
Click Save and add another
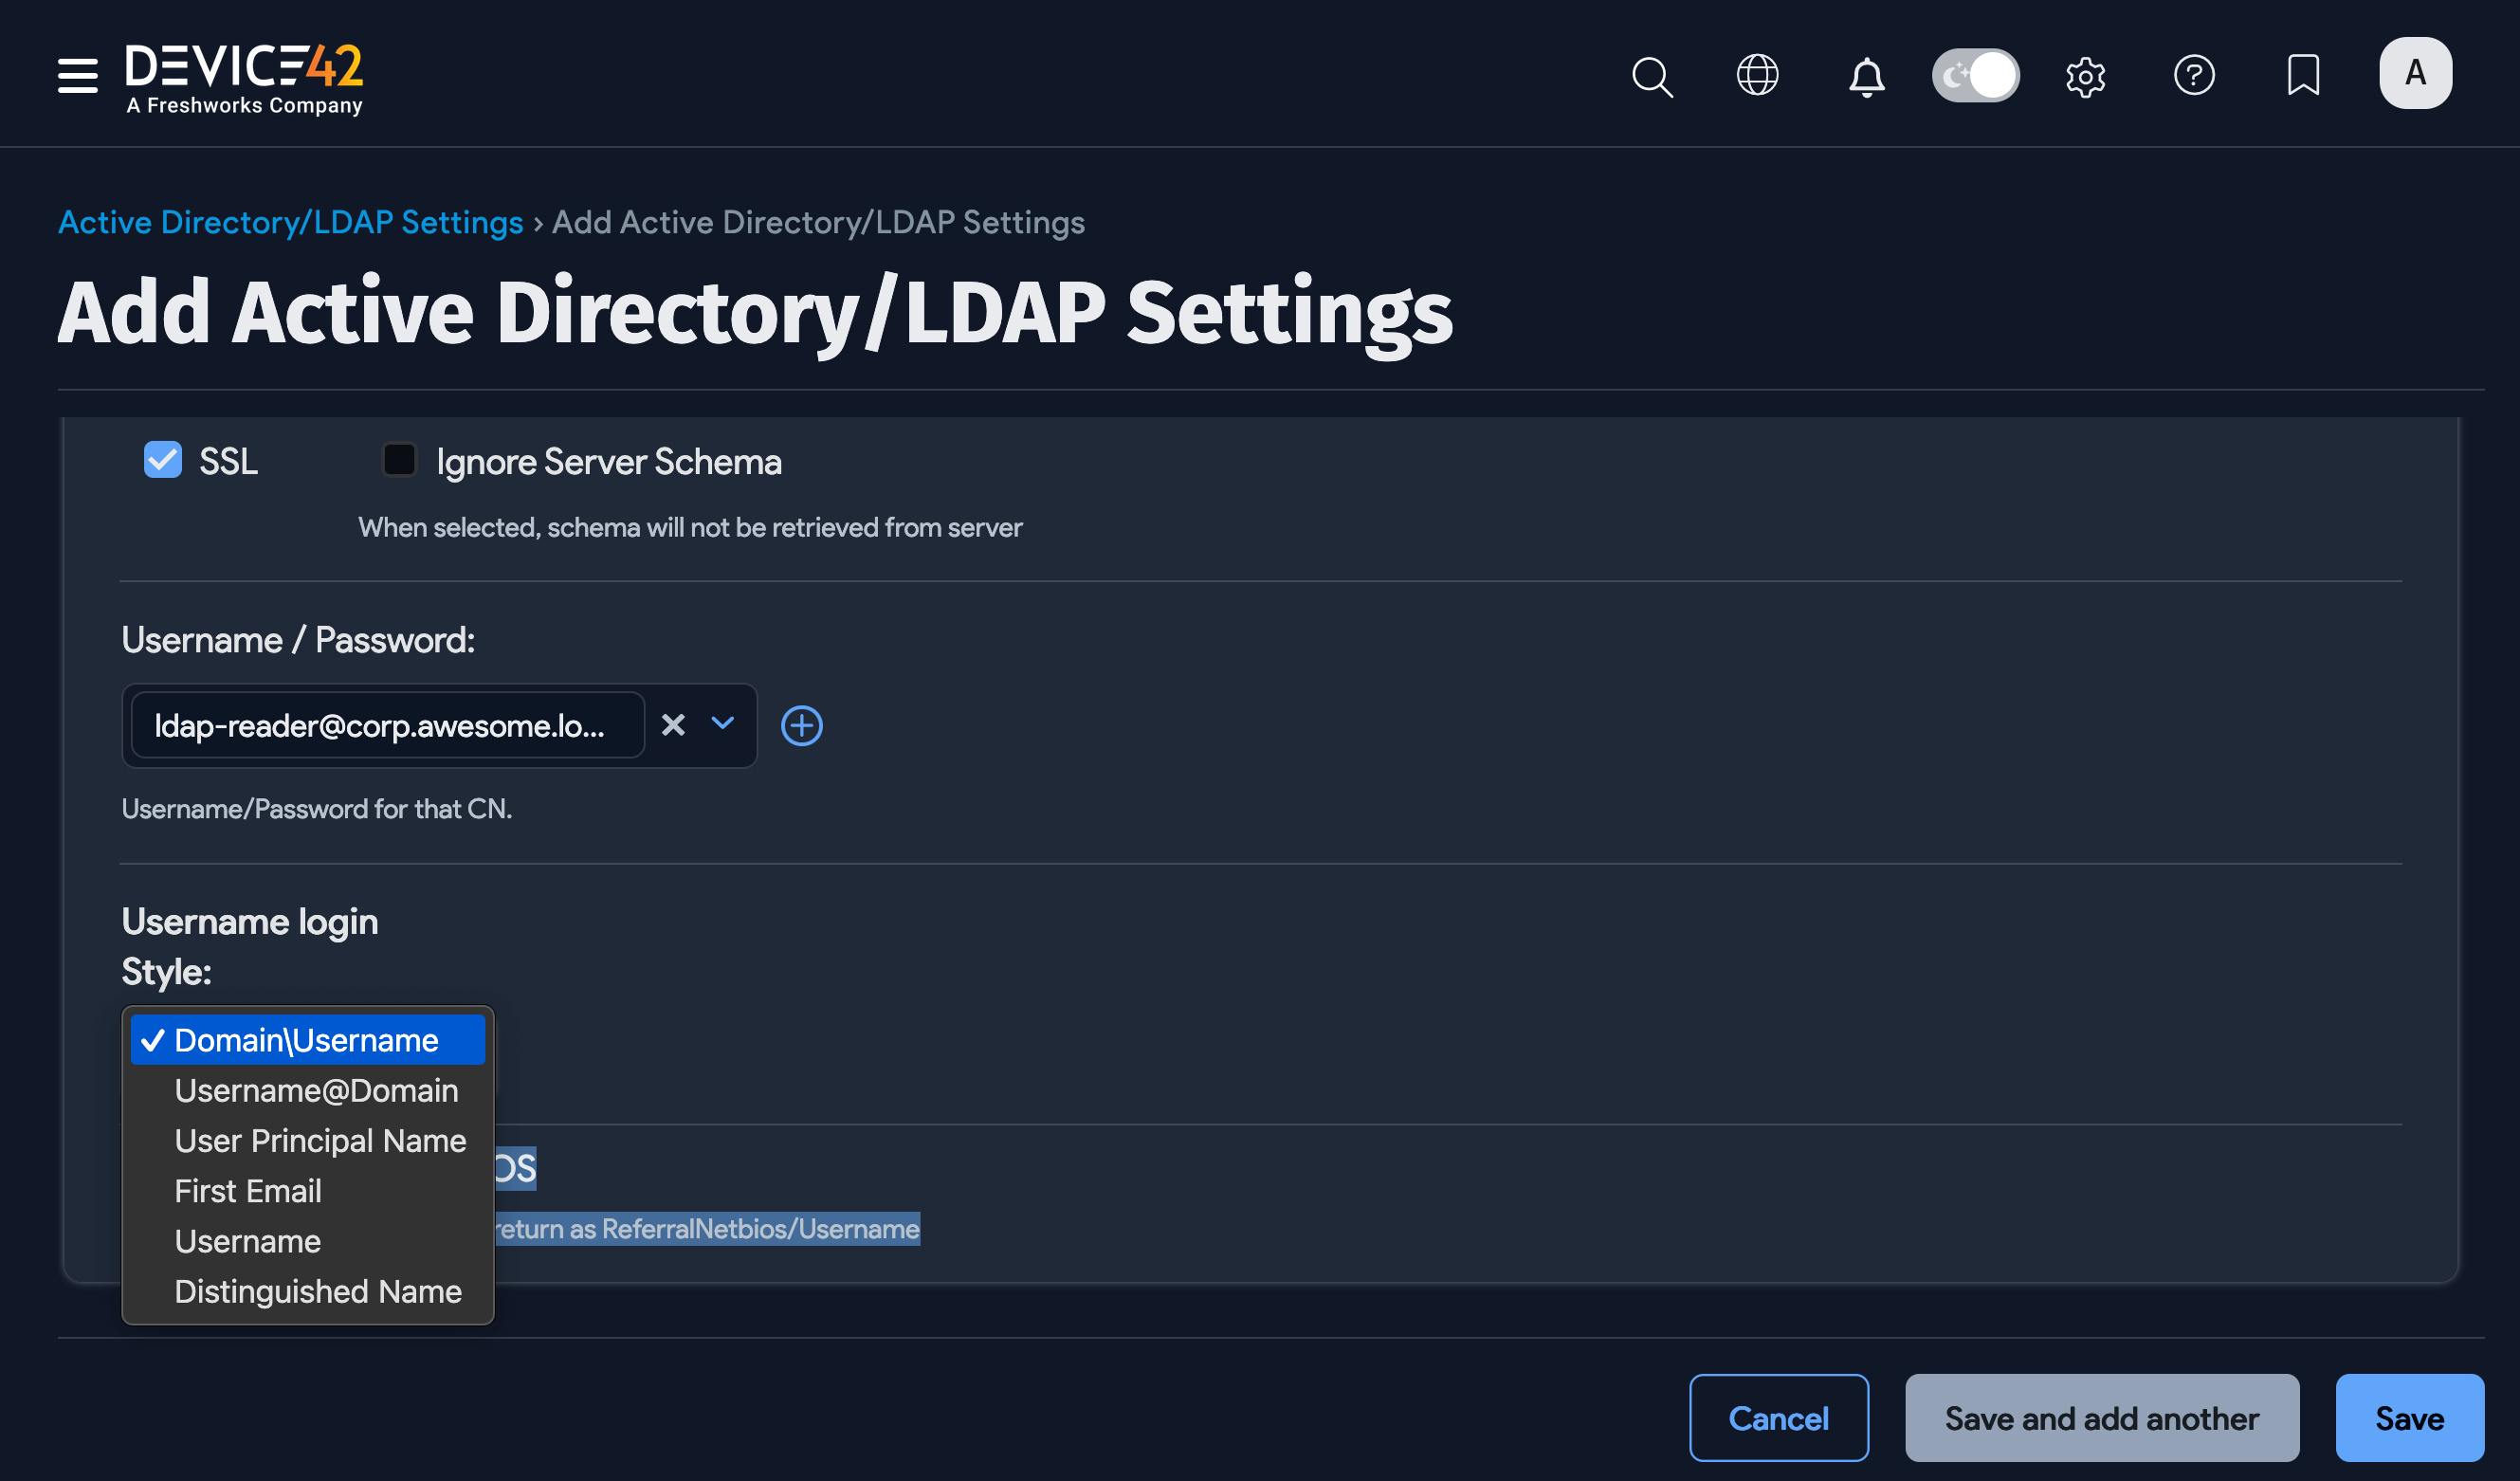pyautogui.click(x=2100, y=1418)
